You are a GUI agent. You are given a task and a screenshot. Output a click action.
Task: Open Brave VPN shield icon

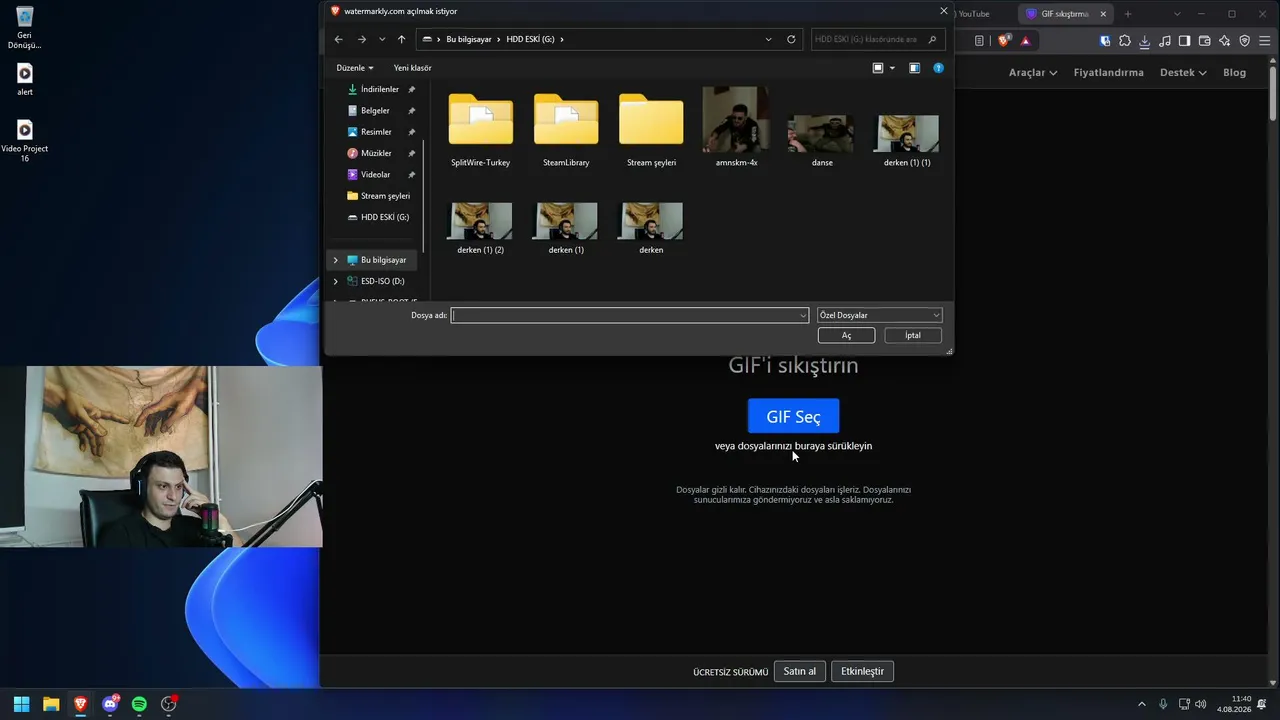point(1244,41)
